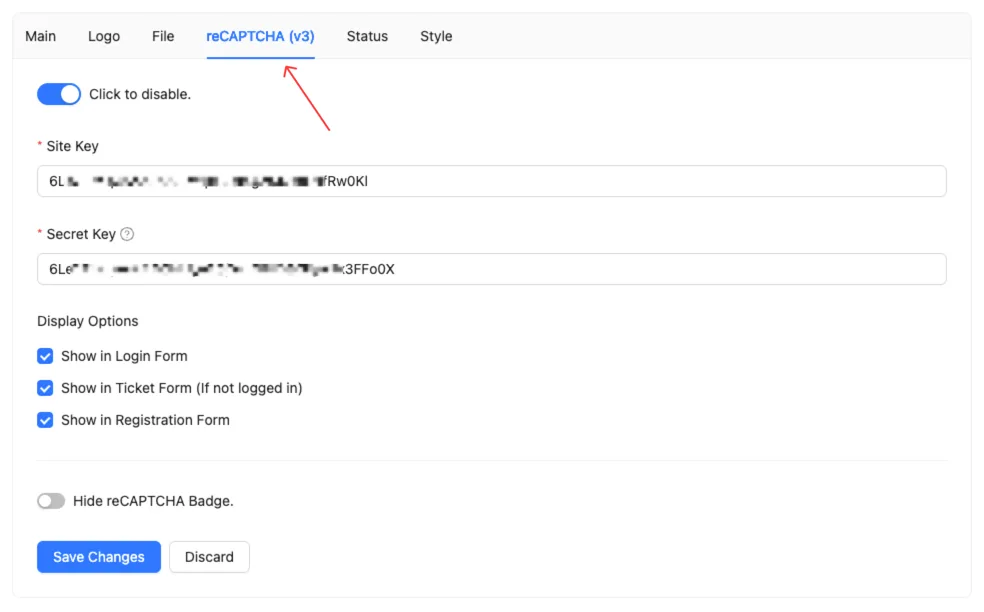Click the "Hide reCAPTCHA Badge." label text
Screen dimensions: 984x612
[x=153, y=501]
